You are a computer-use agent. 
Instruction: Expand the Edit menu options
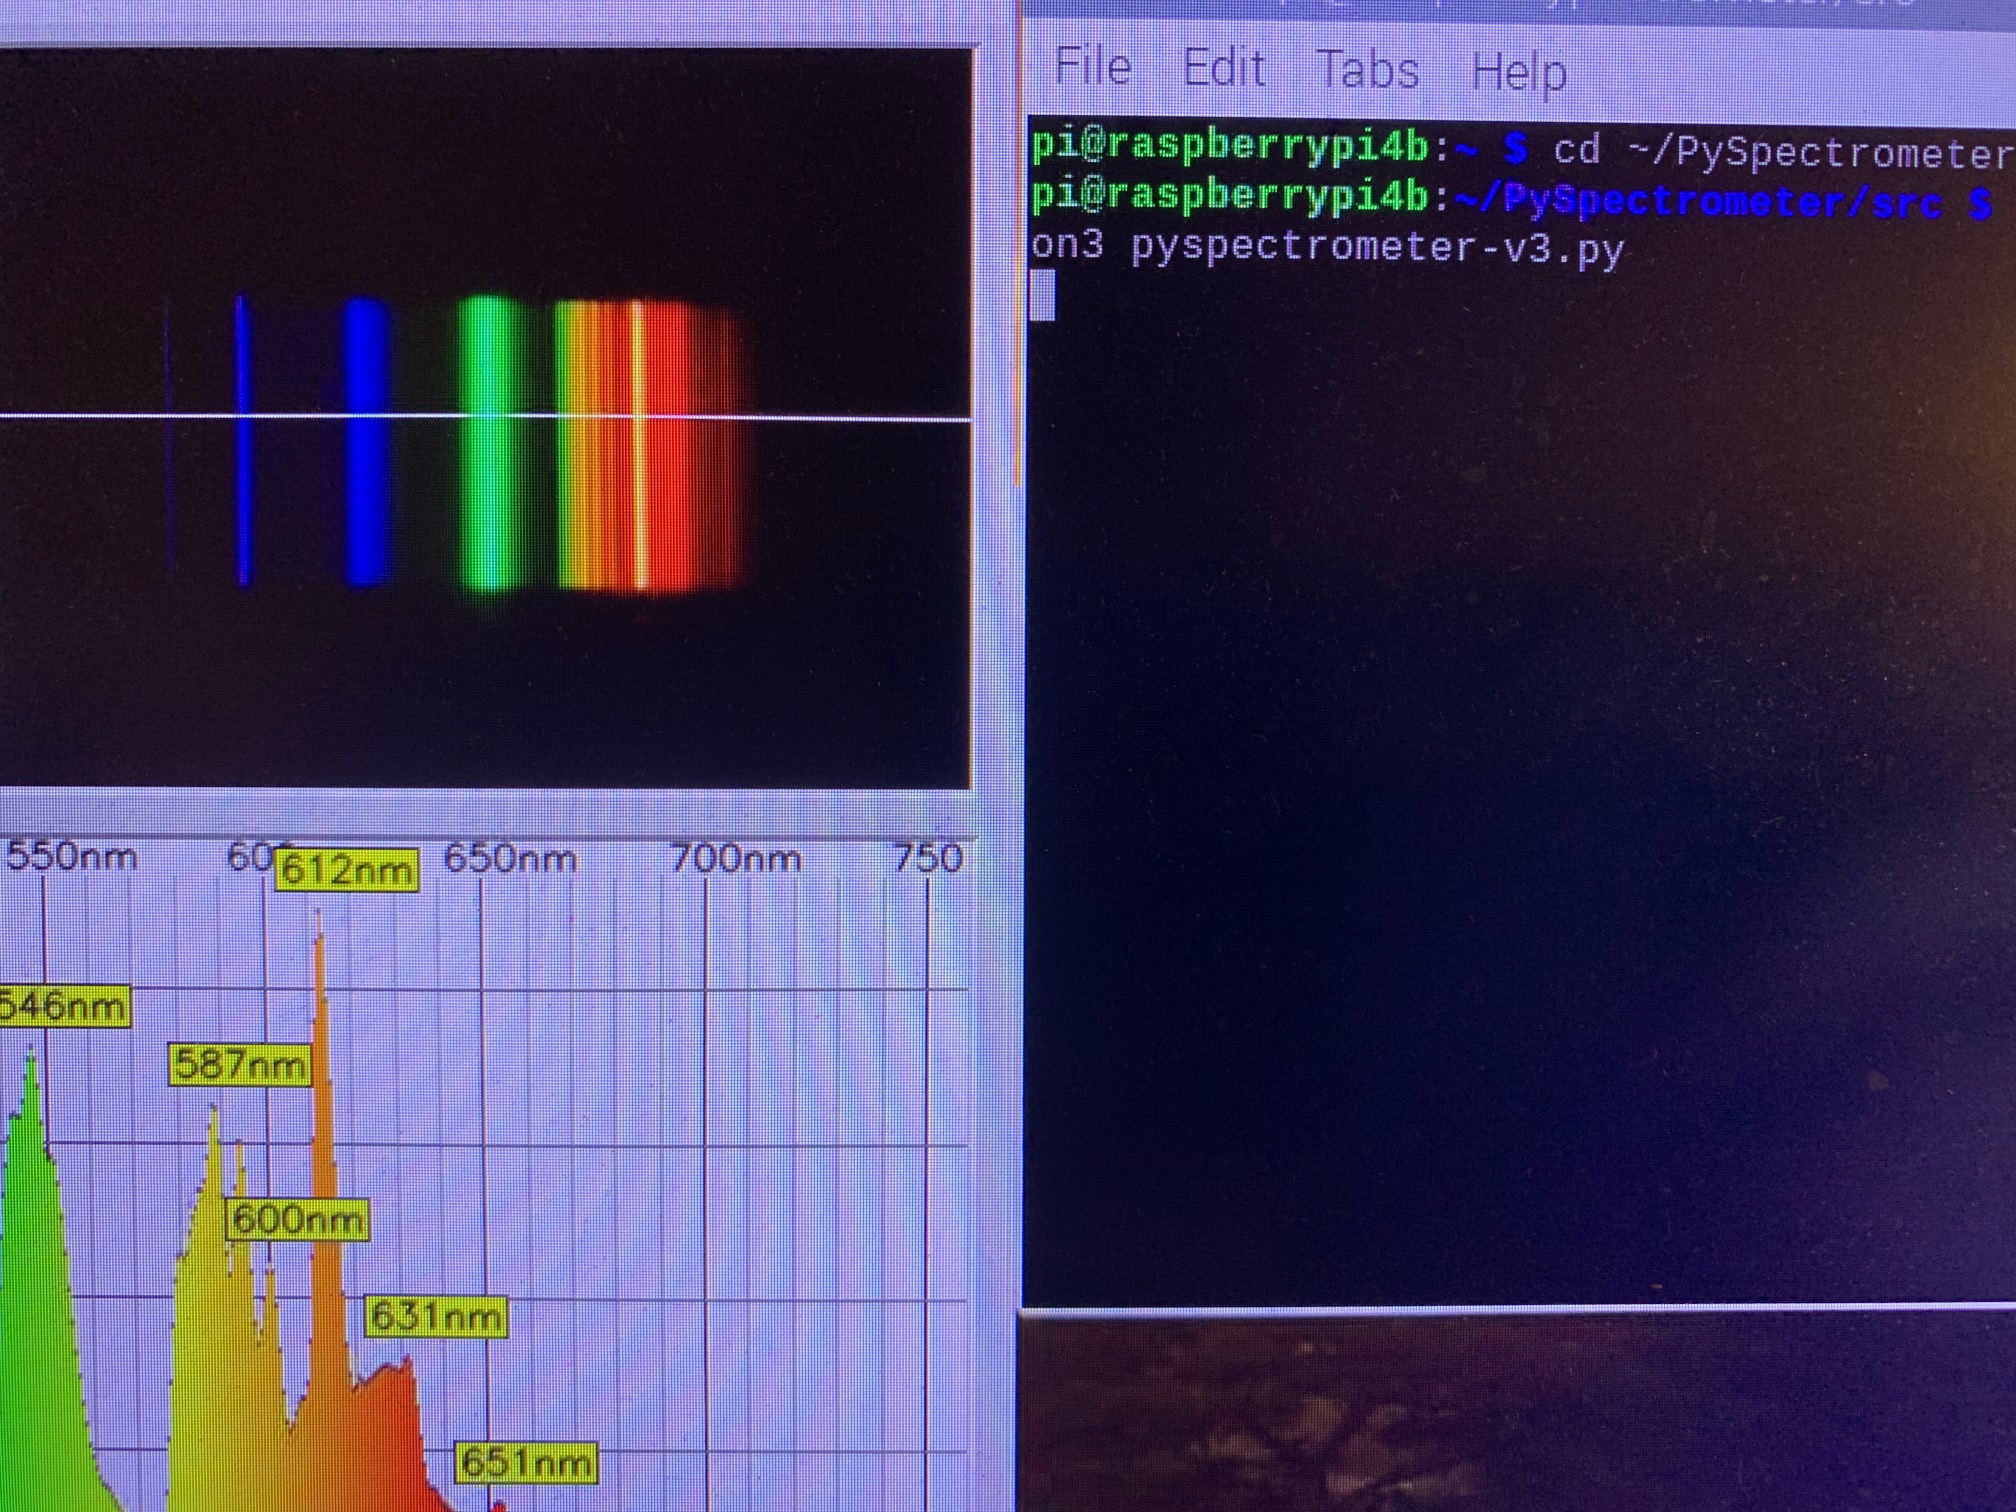1227,66
